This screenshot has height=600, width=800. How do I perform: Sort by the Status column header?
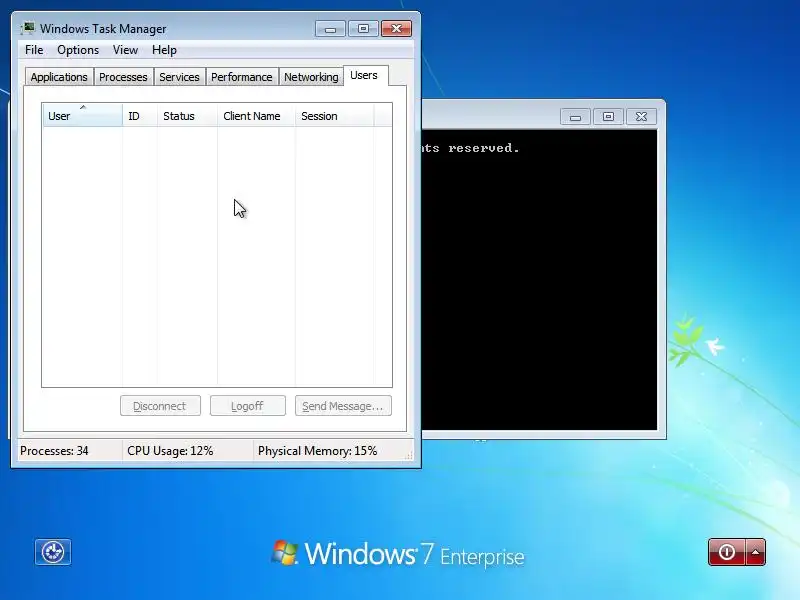tap(187, 116)
